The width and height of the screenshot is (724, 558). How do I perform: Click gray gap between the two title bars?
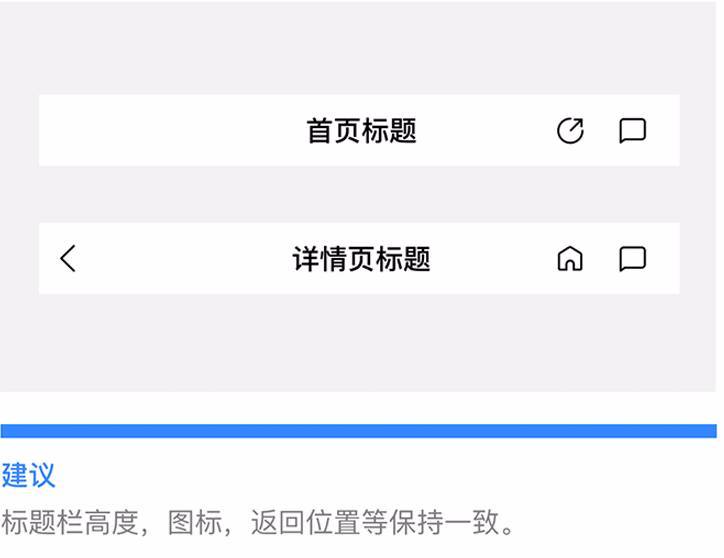(x=358, y=194)
